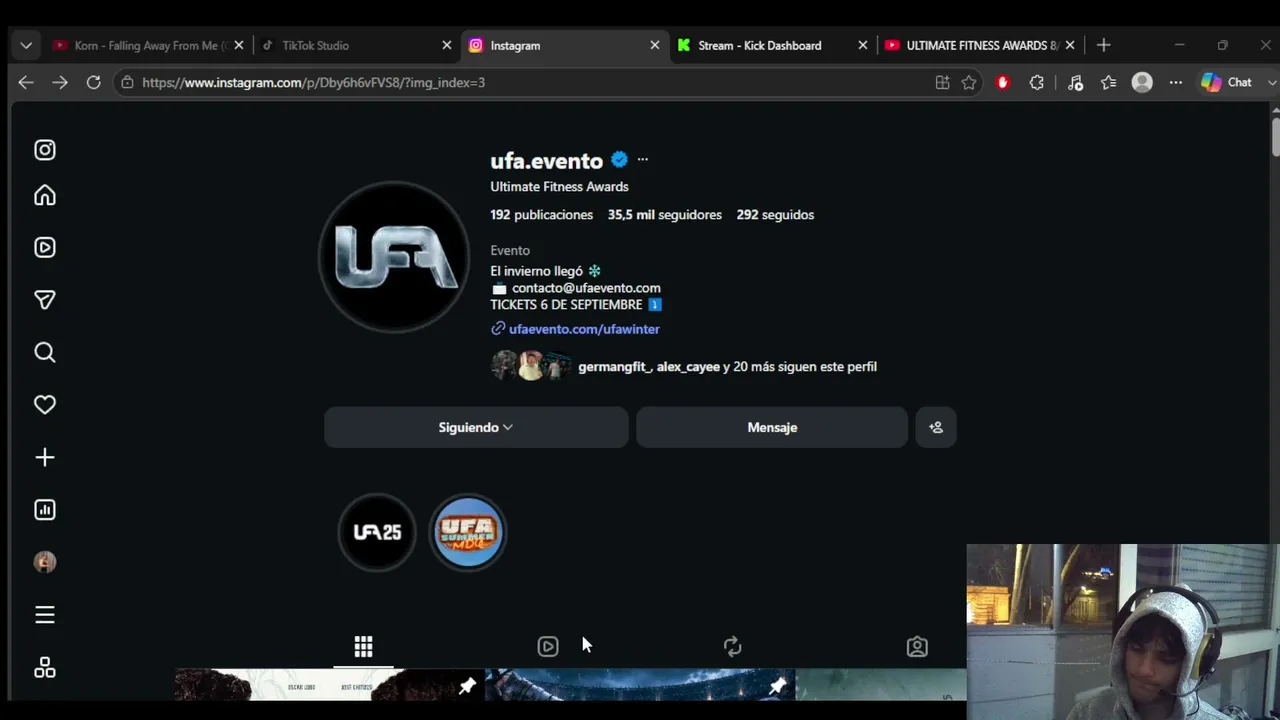Open the dashboard chart icon in sidebar
The image size is (1280, 720).
(45, 510)
